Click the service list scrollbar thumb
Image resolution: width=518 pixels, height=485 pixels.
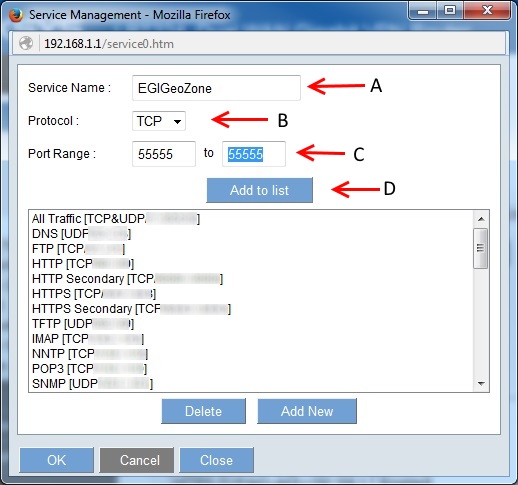pyautogui.click(x=481, y=248)
